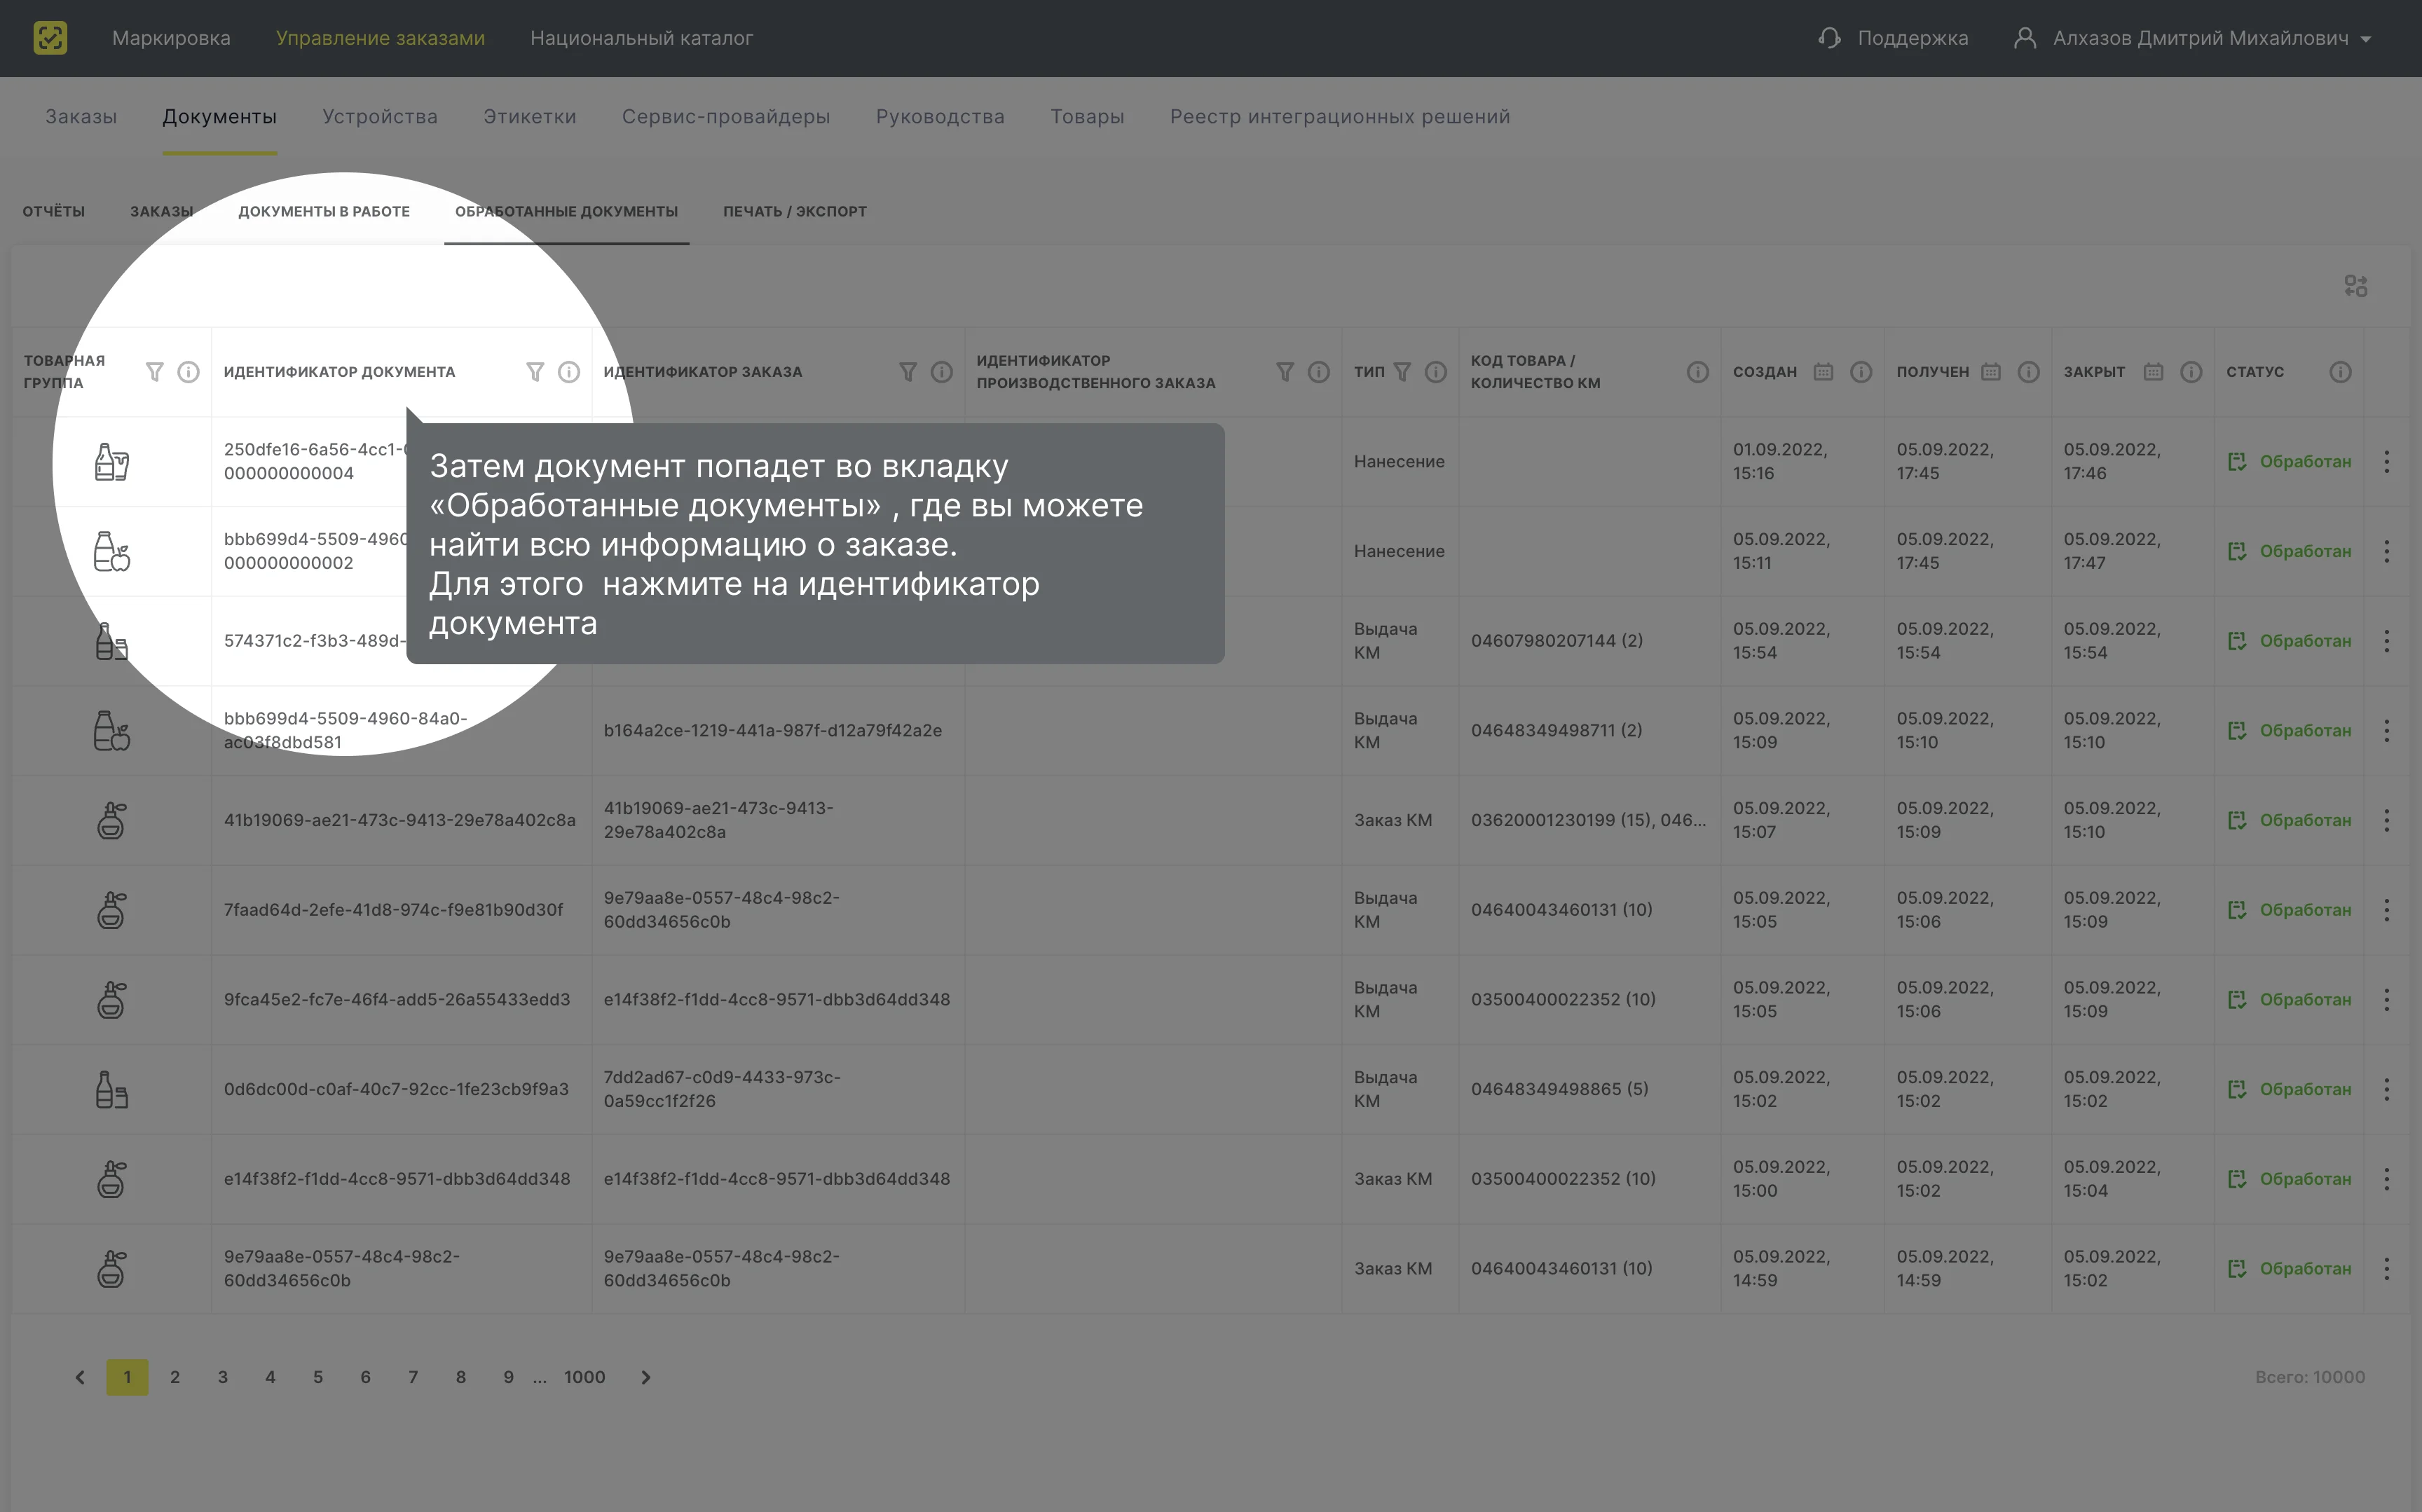This screenshot has width=2422, height=1512.
Task: Go to page 2
Action: (175, 1378)
